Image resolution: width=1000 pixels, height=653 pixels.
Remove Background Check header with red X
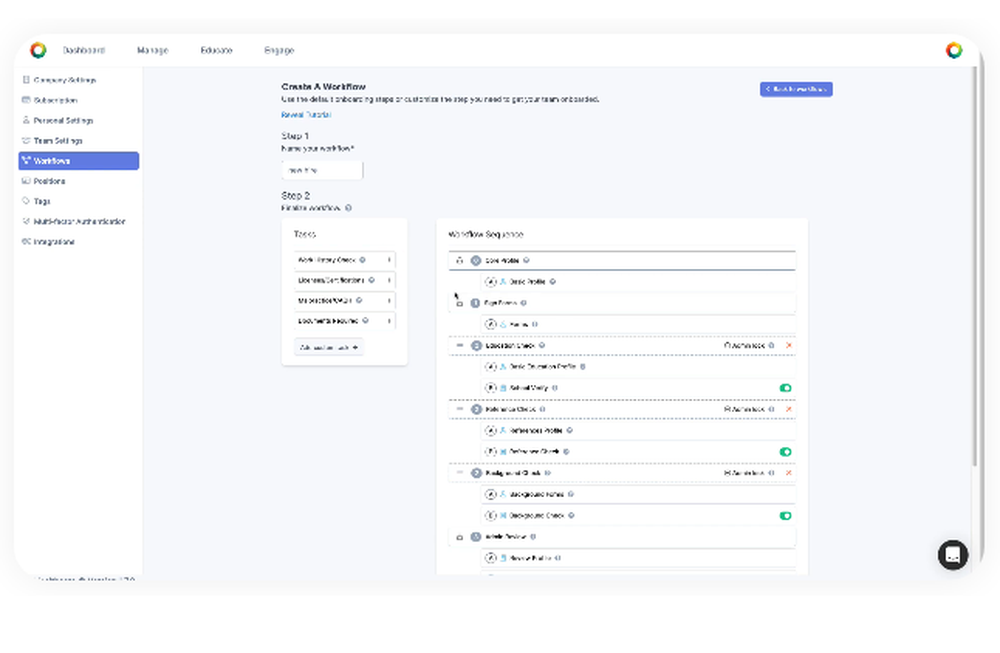tap(789, 473)
